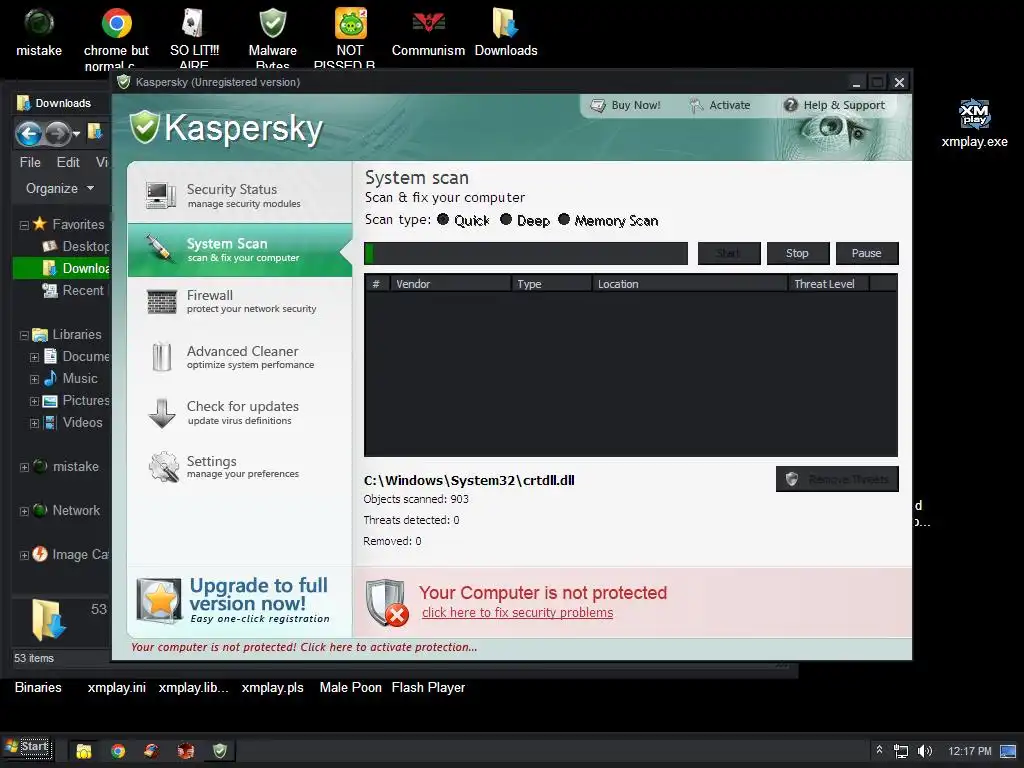Open the 'mistake' desktop icon
Image resolution: width=1024 pixels, height=768 pixels.
(x=39, y=23)
